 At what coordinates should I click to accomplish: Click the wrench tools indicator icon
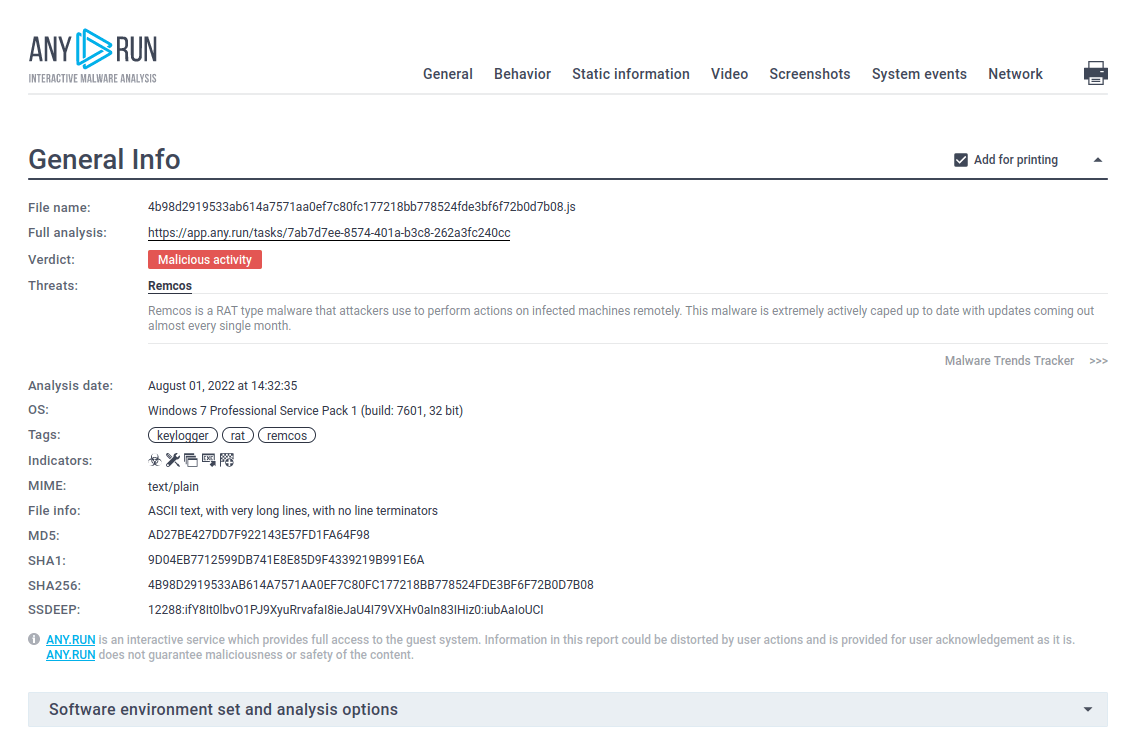(172, 460)
